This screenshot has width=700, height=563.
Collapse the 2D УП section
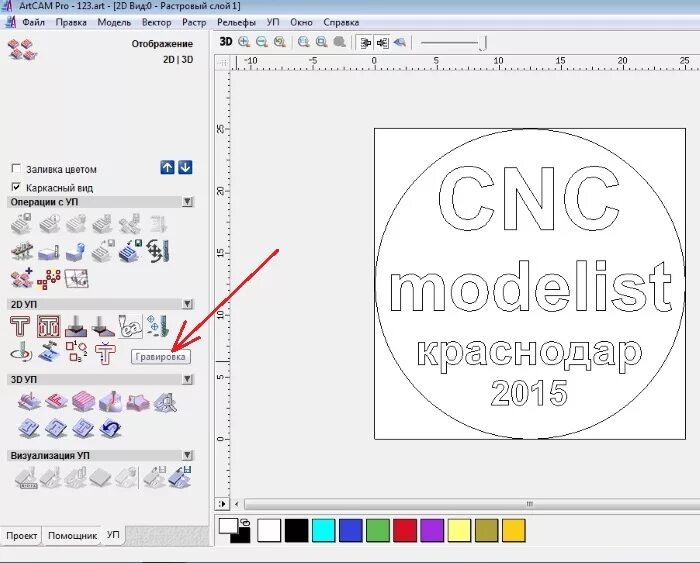188,304
